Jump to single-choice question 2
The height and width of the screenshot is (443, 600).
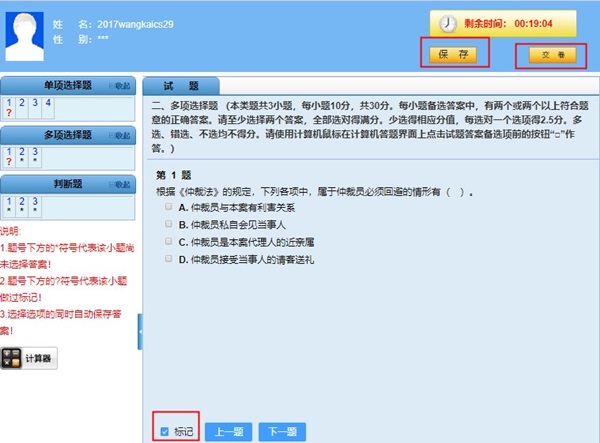point(22,107)
